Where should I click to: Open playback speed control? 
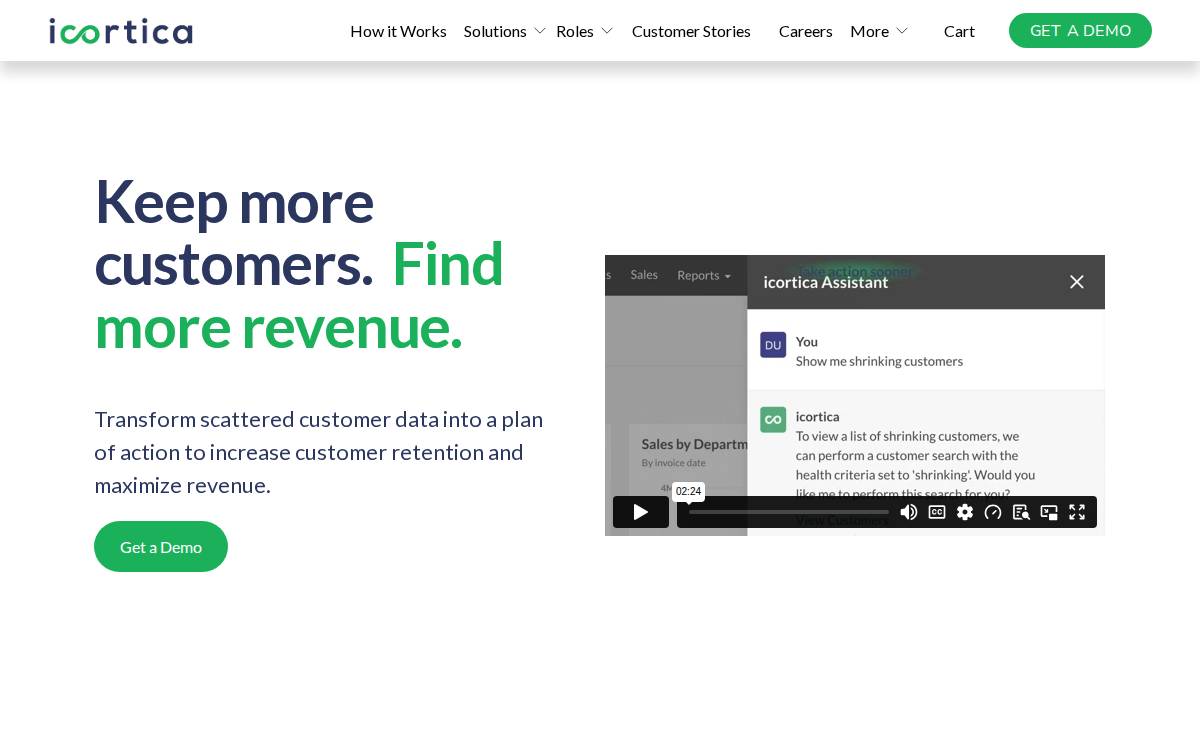point(993,512)
